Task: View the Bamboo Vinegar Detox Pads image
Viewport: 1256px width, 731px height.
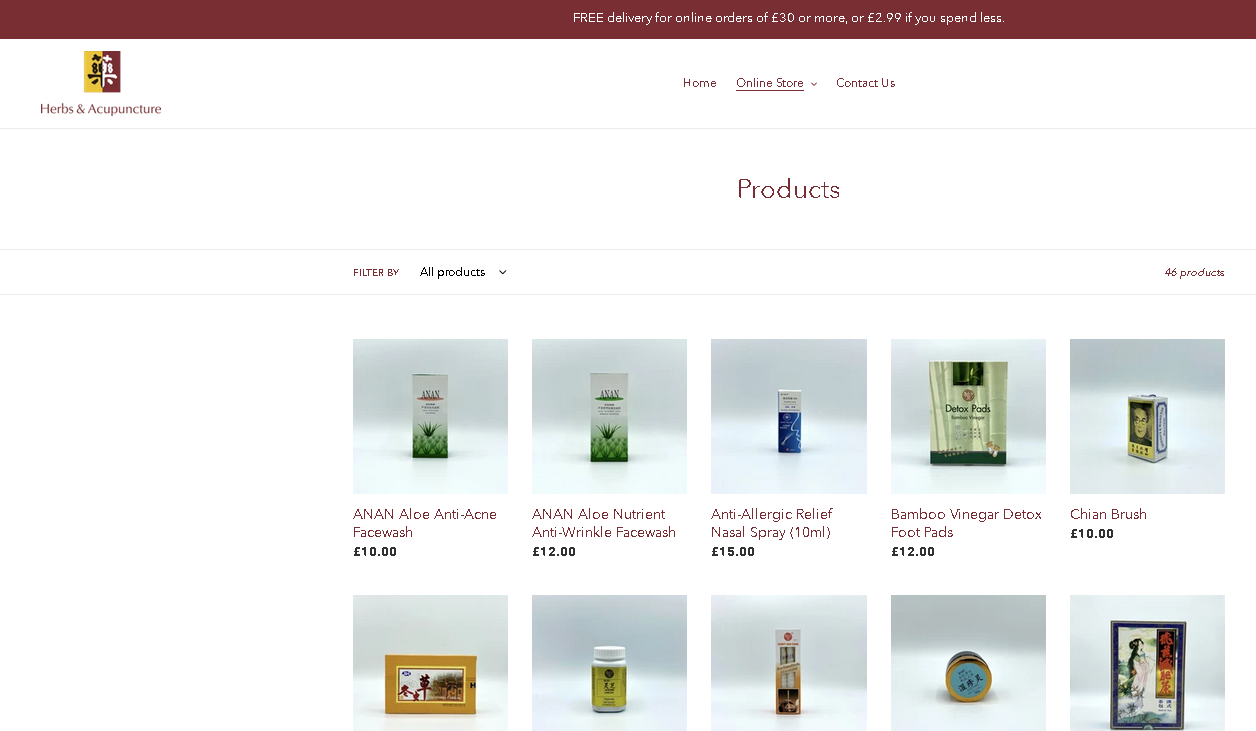Action: point(968,416)
